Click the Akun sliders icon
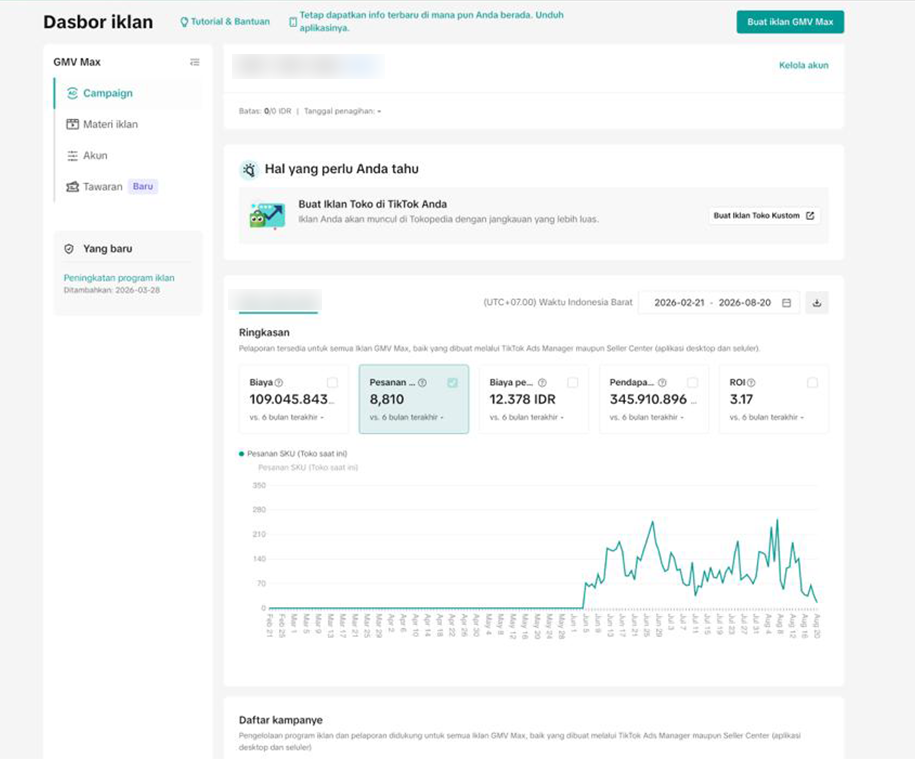This screenshot has height=759, width=915. pos(72,156)
